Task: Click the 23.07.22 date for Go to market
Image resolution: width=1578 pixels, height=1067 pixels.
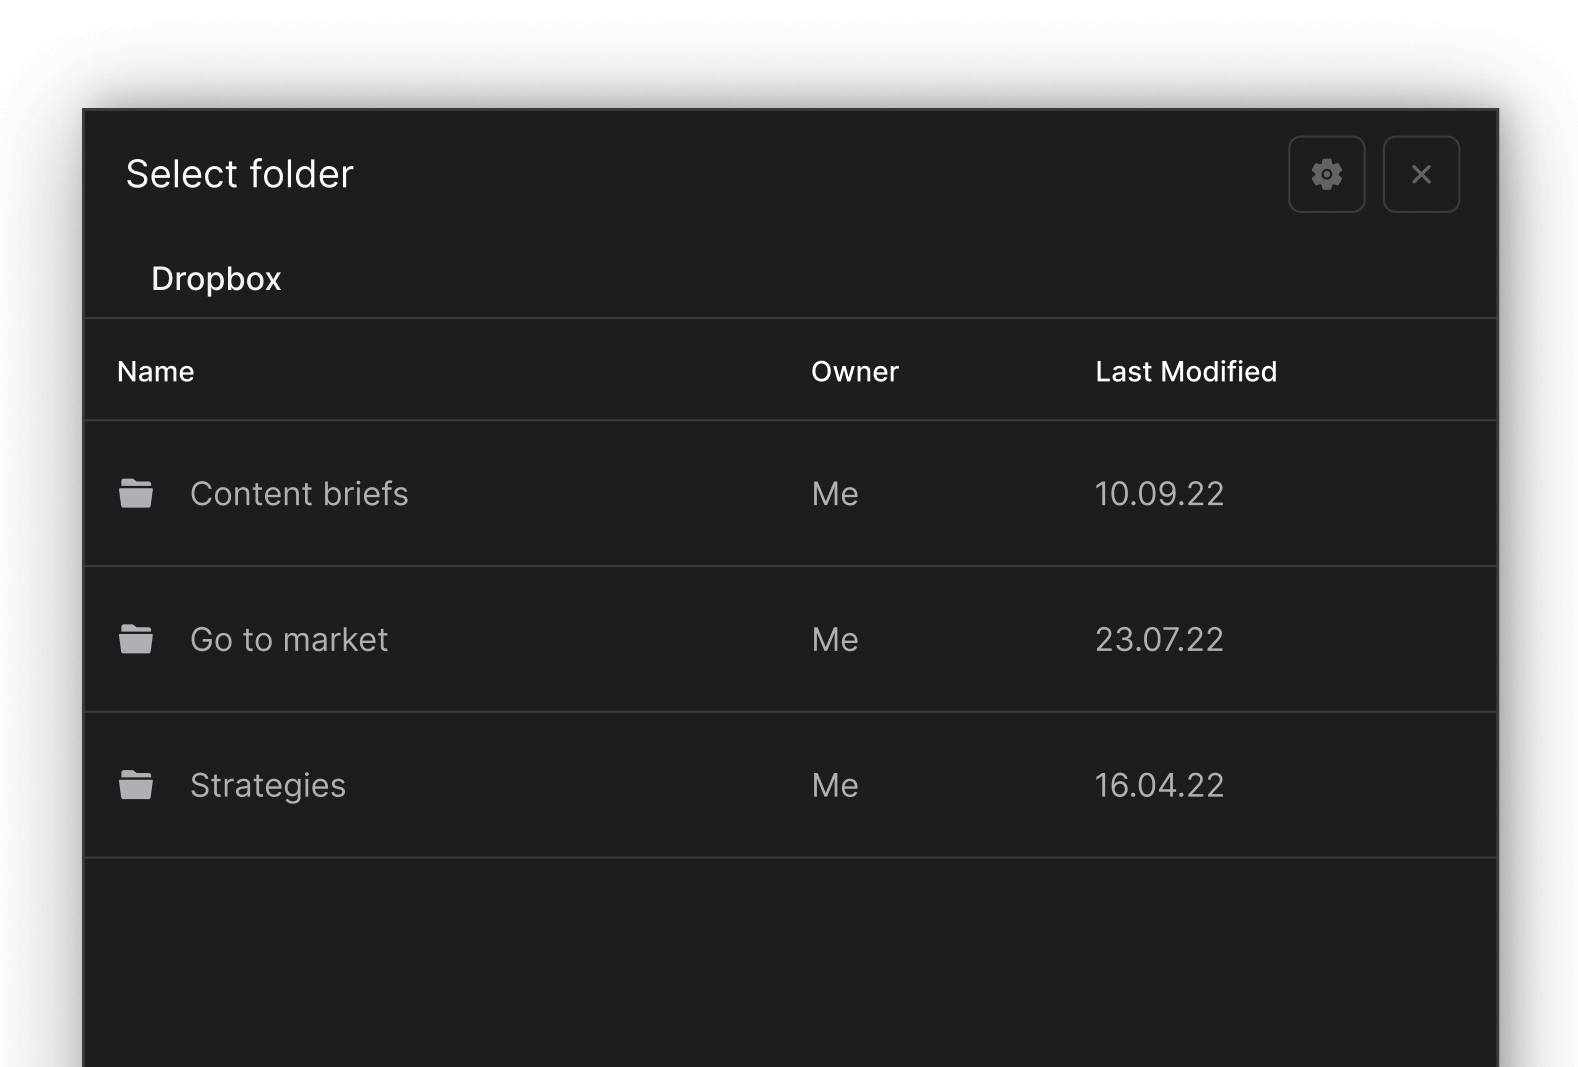Action: (1159, 639)
